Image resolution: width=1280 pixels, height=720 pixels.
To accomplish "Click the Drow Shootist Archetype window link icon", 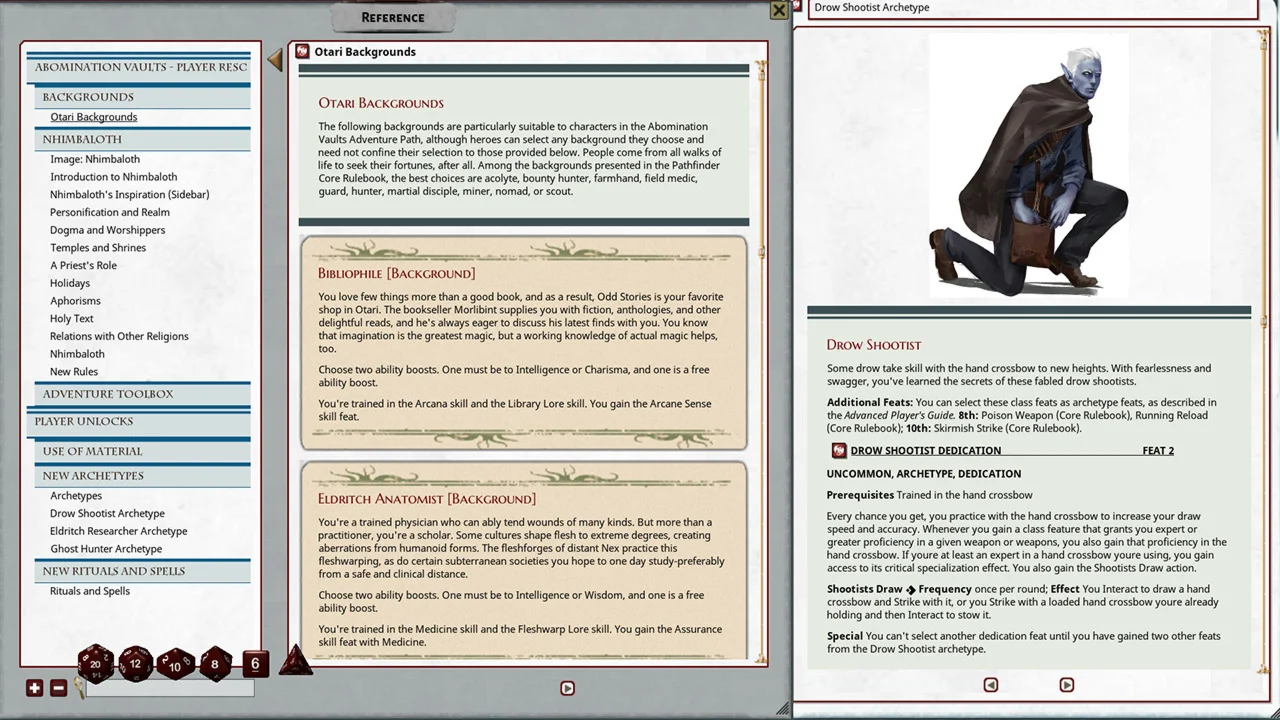I will click(x=799, y=7).
